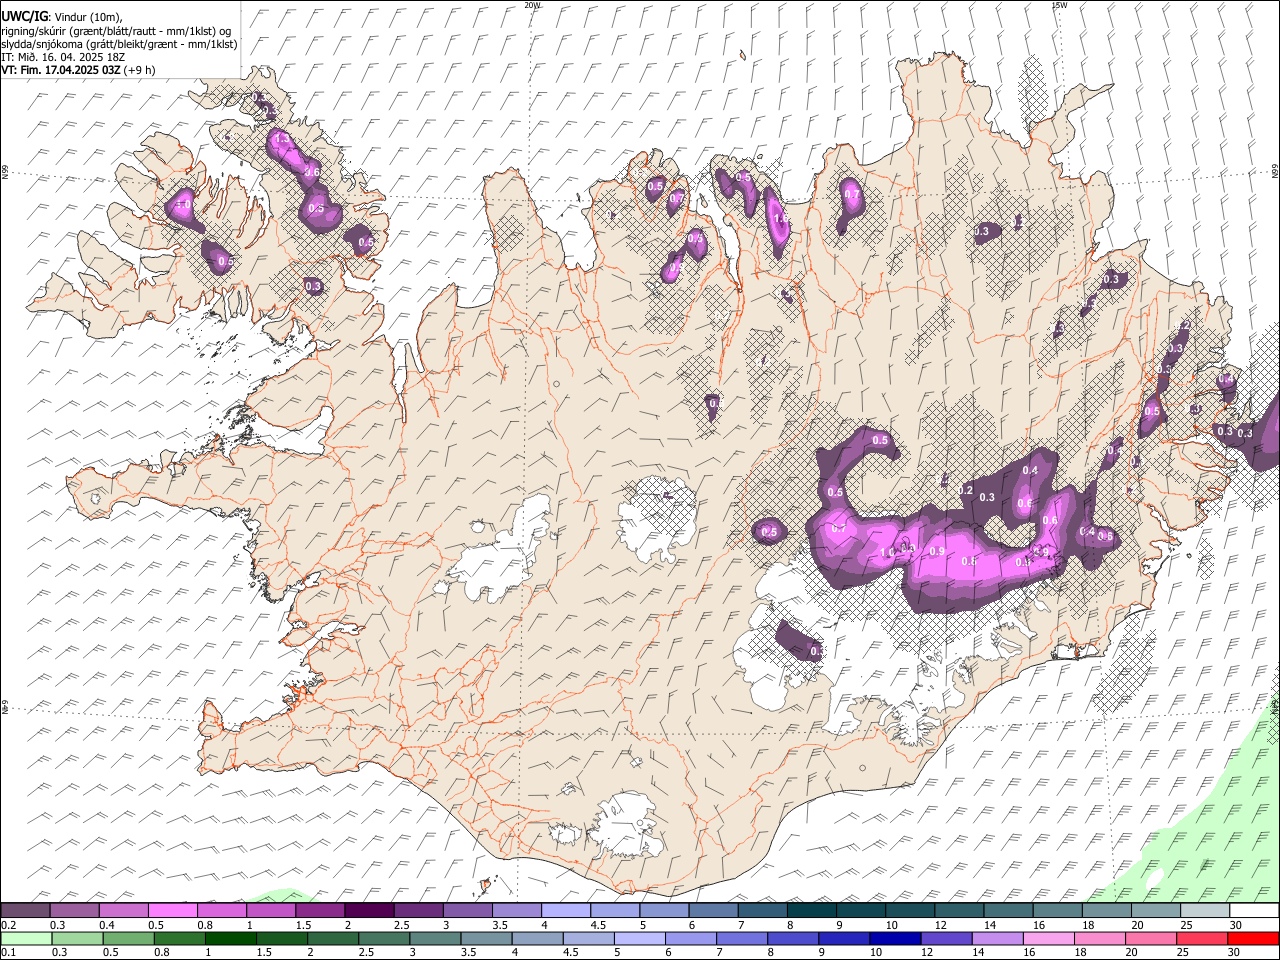
Task: Click the upper legend swatch starting at 1.5
Action: coord(320,910)
